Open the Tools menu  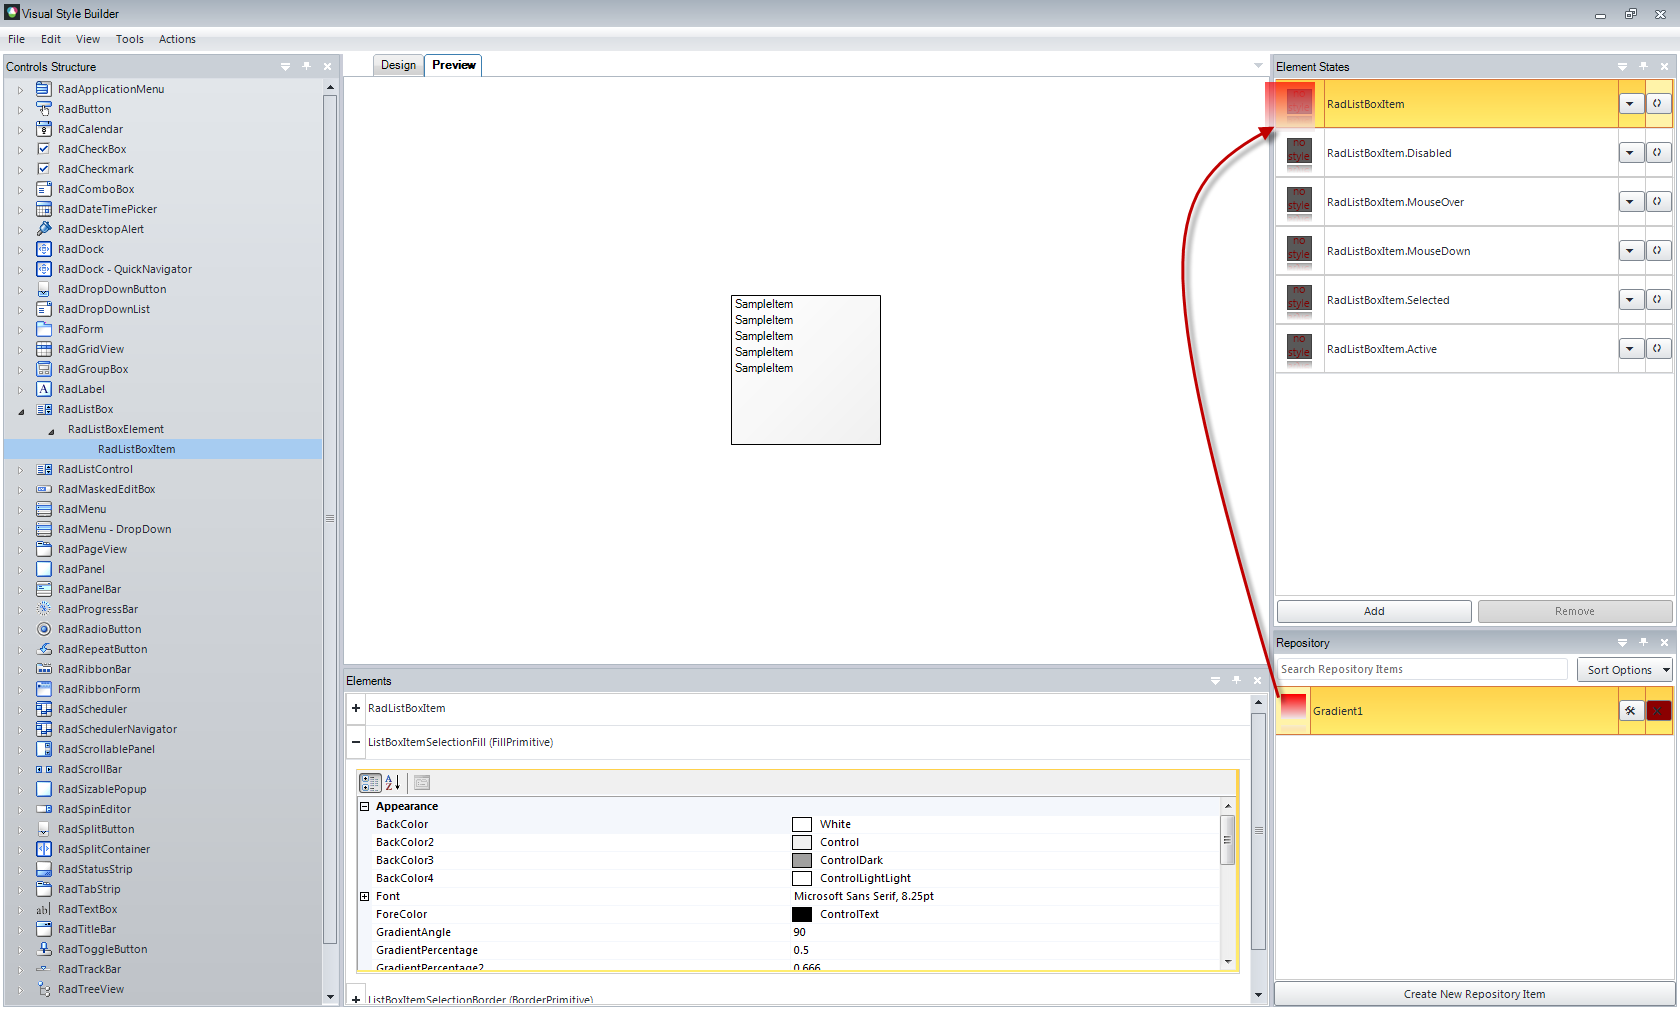(130, 39)
